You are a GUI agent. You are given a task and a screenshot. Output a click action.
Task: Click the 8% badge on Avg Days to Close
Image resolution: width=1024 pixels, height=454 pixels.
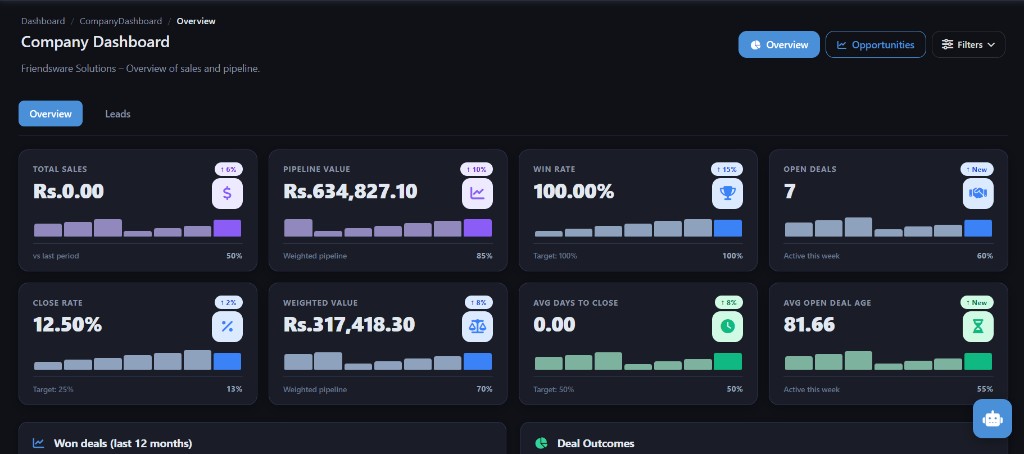pyautogui.click(x=729, y=302)
